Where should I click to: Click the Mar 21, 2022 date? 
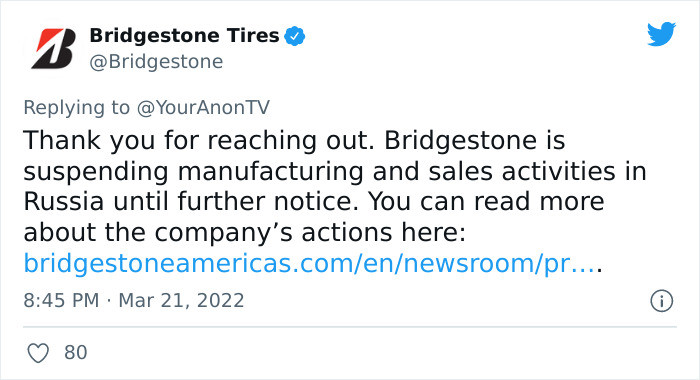click(181, 300)
